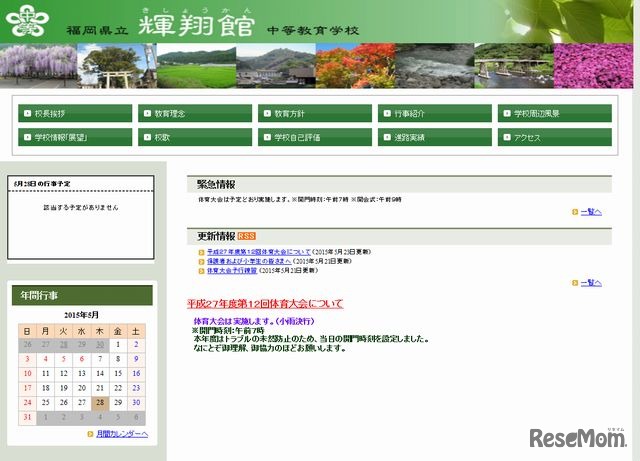
Task: Open 平成27年度第12回体育大会について in update list
Action: [x=259, y=252]
